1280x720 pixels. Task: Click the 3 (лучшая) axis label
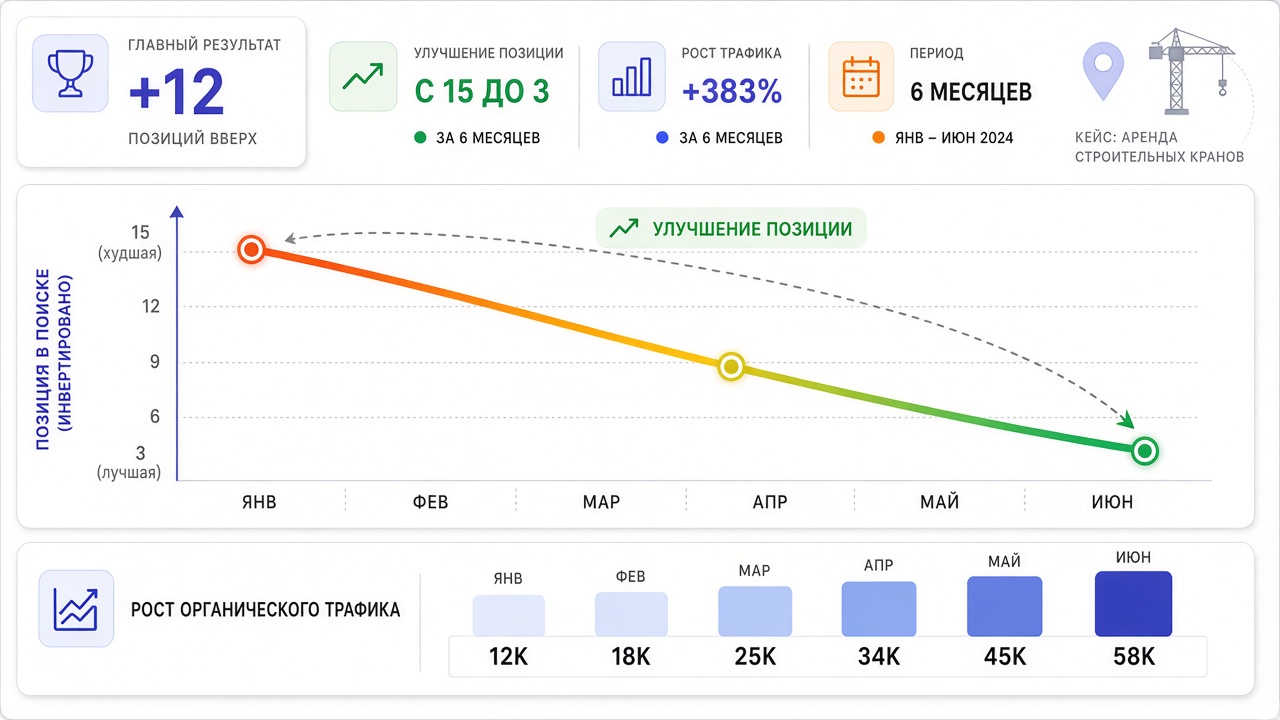(x=129, y=462)
